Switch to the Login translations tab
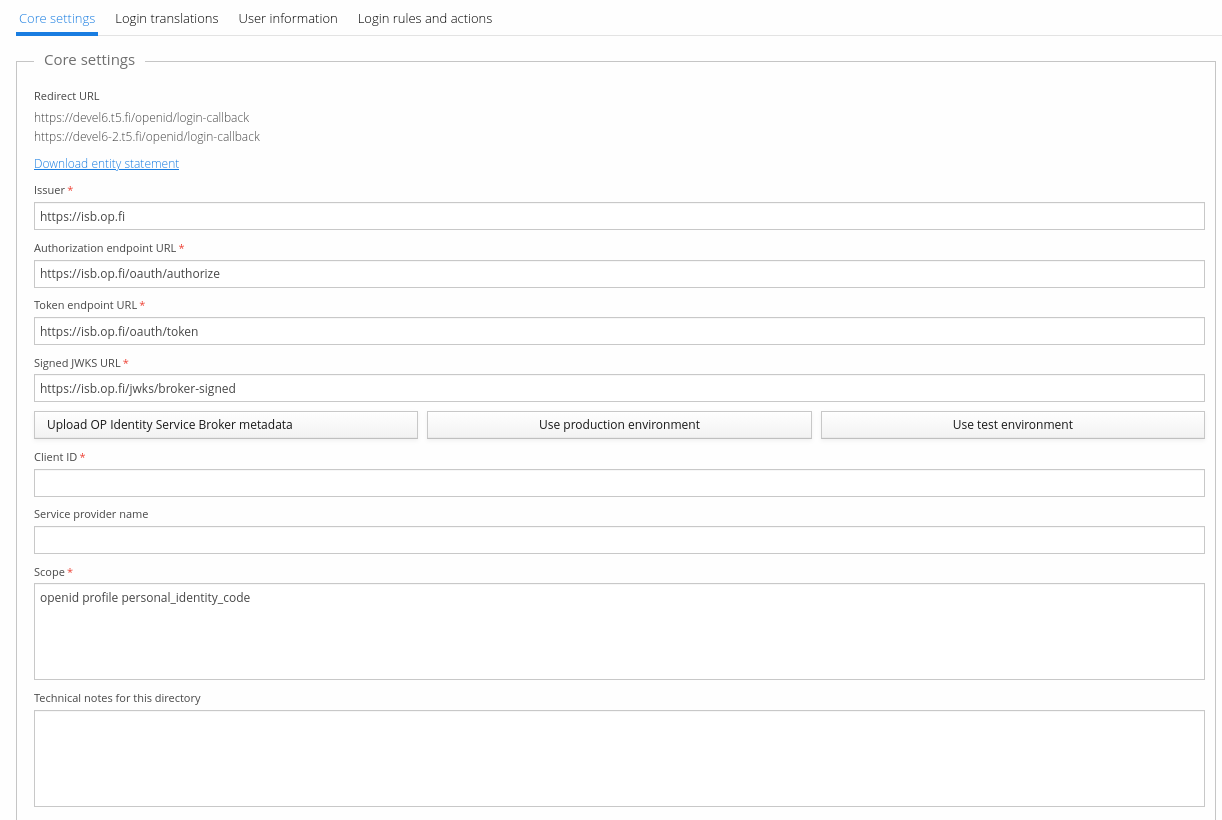Image resolution: width=1222 pixels, height=820 pixels. 166,18
